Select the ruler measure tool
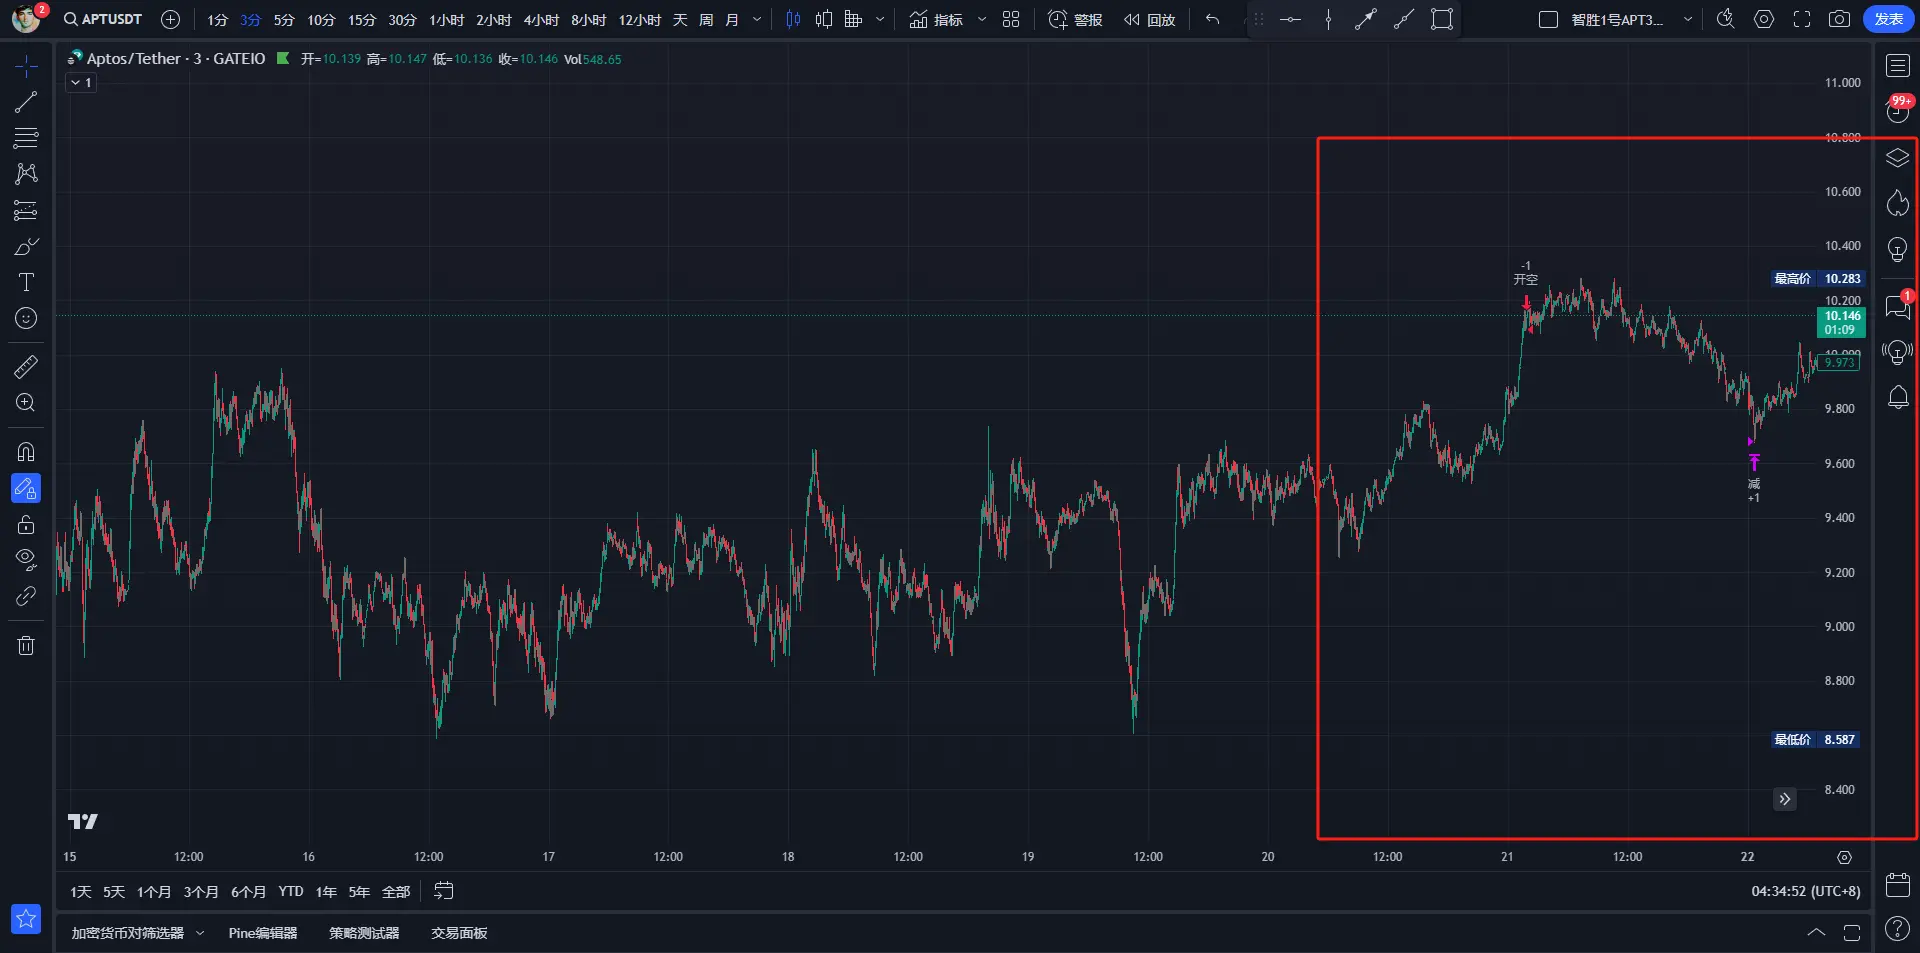 pos(26,367)
